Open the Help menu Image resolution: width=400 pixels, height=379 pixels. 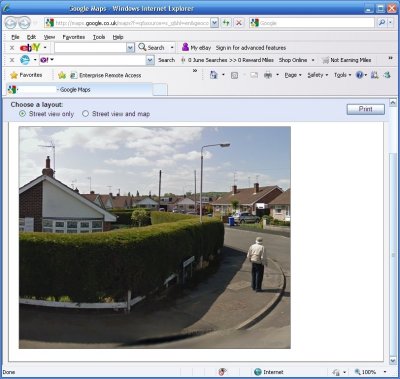(118, 37)
